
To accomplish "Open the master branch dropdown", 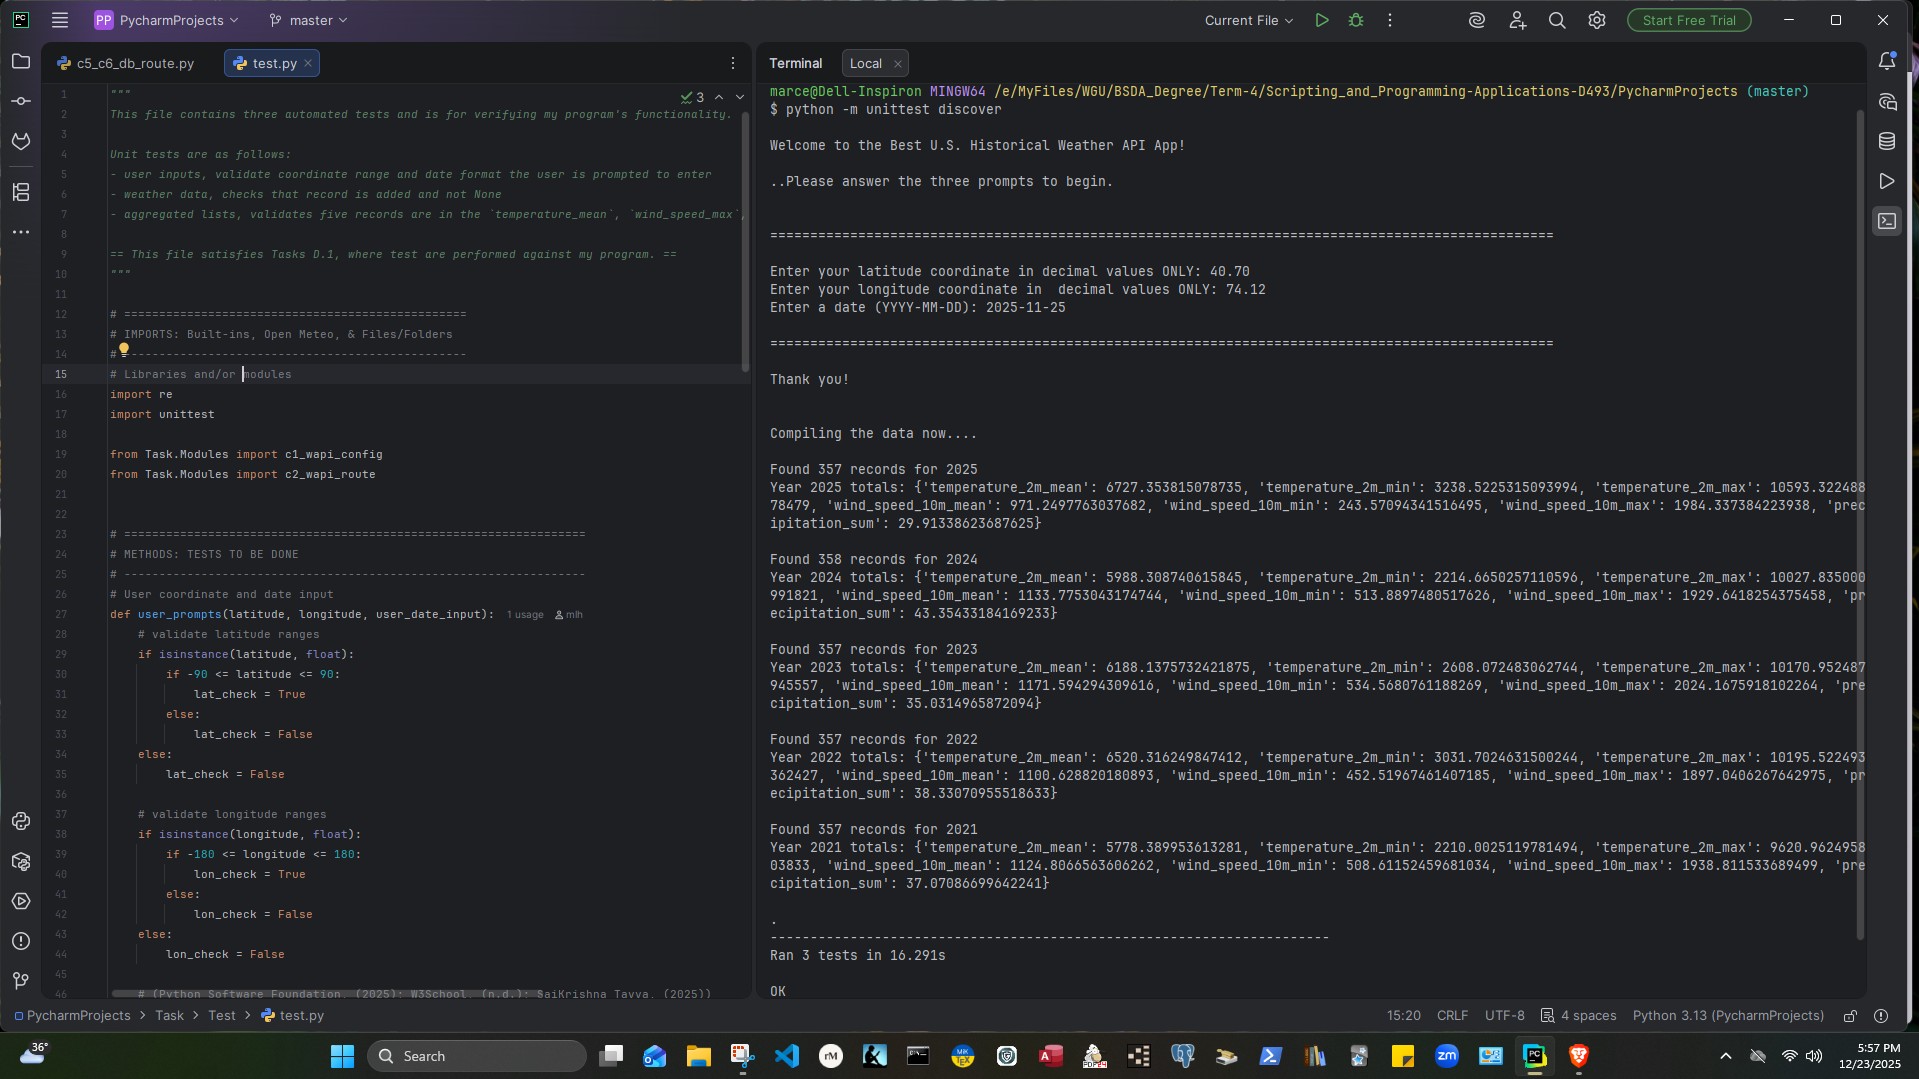I will coord(308,20).
